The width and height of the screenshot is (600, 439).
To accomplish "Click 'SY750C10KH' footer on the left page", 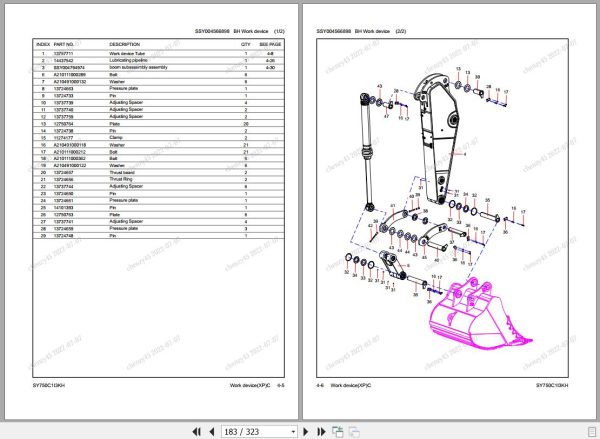I will tap(49, 385).
